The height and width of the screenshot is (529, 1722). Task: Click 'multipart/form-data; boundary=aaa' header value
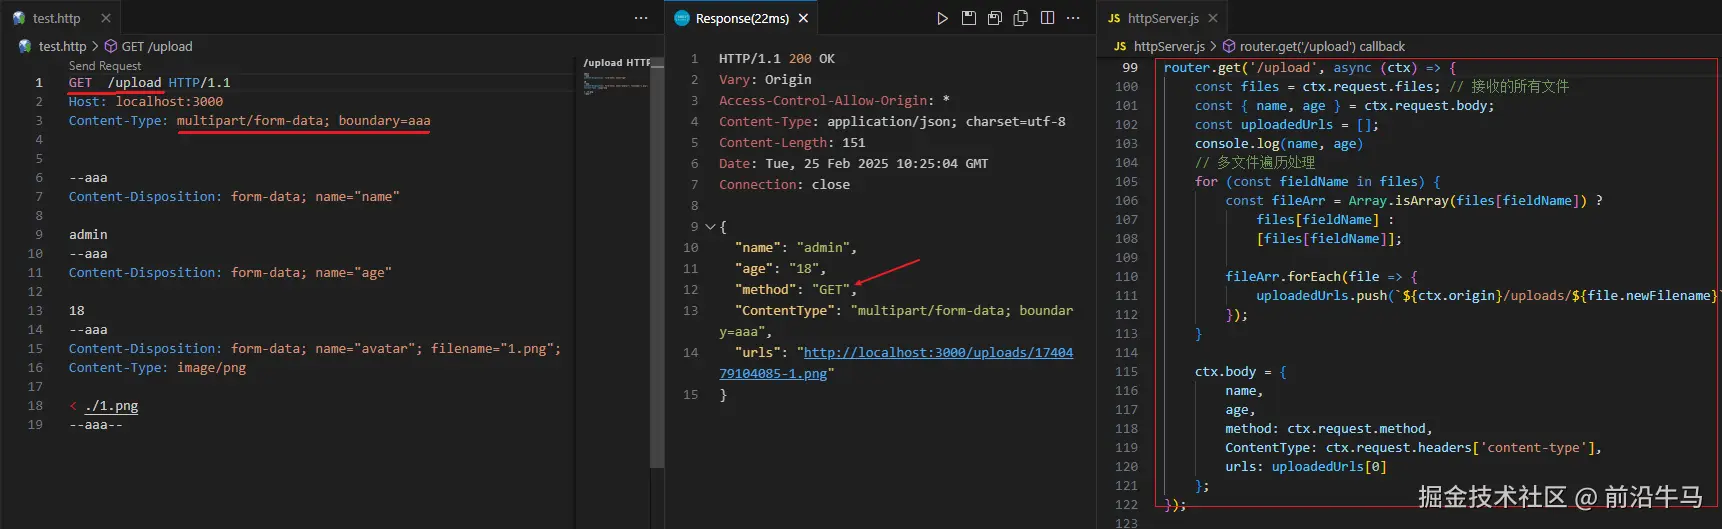coord(303,120)
